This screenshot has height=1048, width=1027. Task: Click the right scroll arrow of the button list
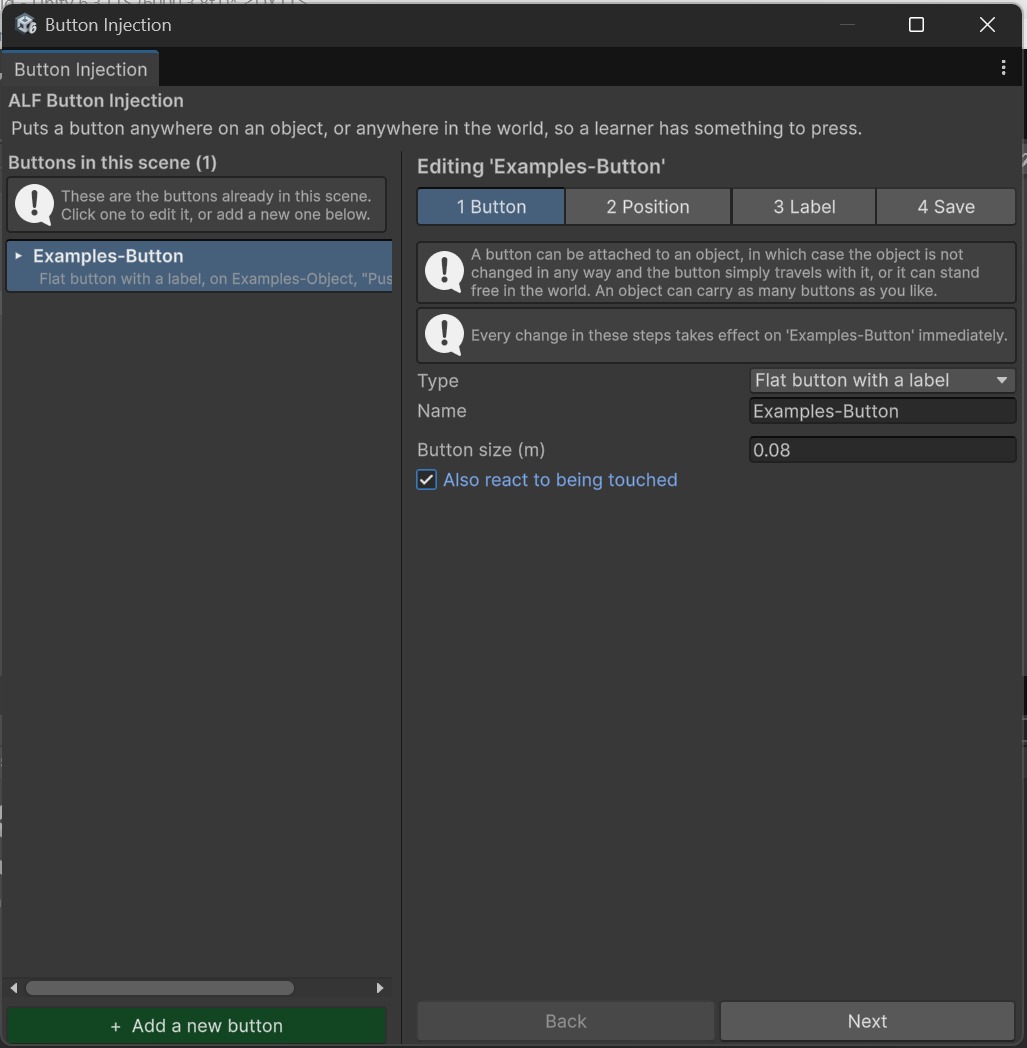[380, 988]
